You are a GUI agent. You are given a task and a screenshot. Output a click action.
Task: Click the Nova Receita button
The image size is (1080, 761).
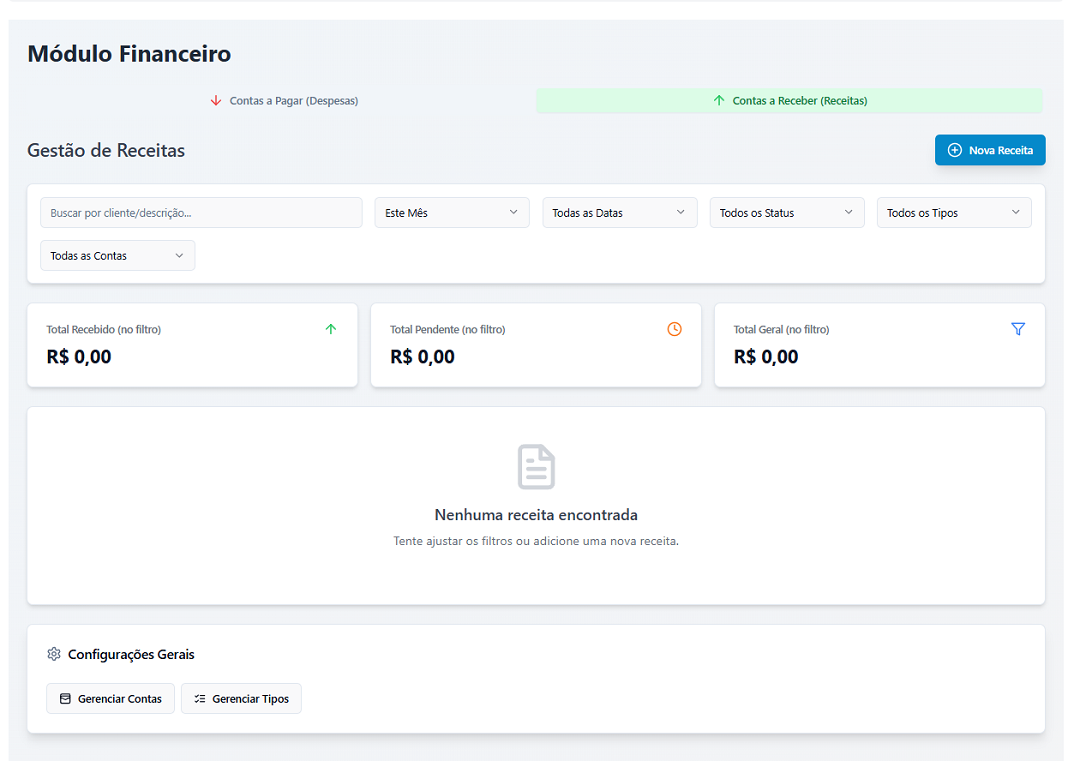990,150
